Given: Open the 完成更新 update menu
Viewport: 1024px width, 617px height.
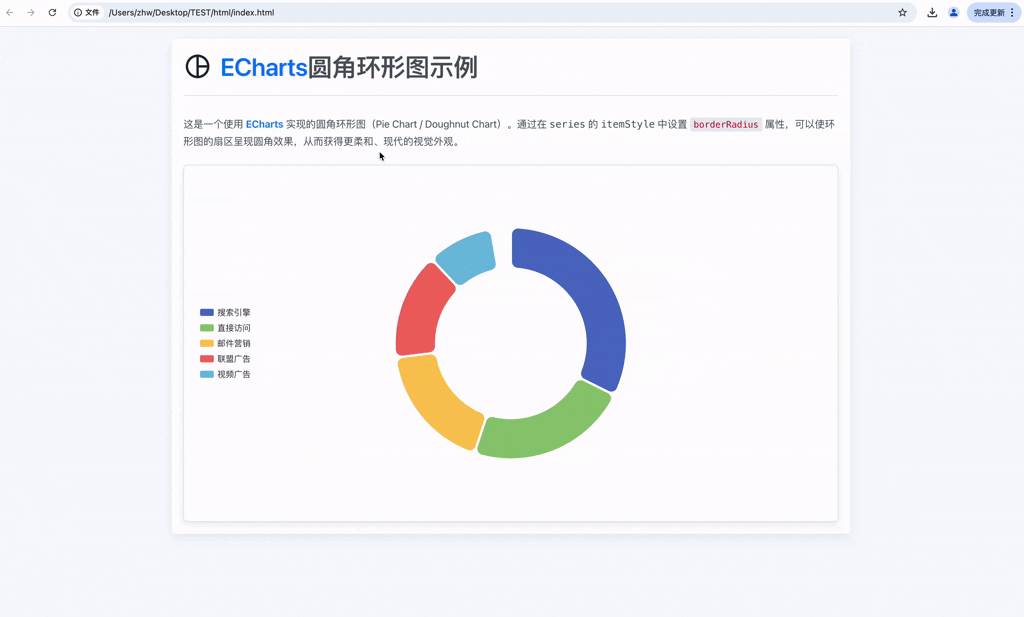Looking at the screenshot, I should point(989,12).
